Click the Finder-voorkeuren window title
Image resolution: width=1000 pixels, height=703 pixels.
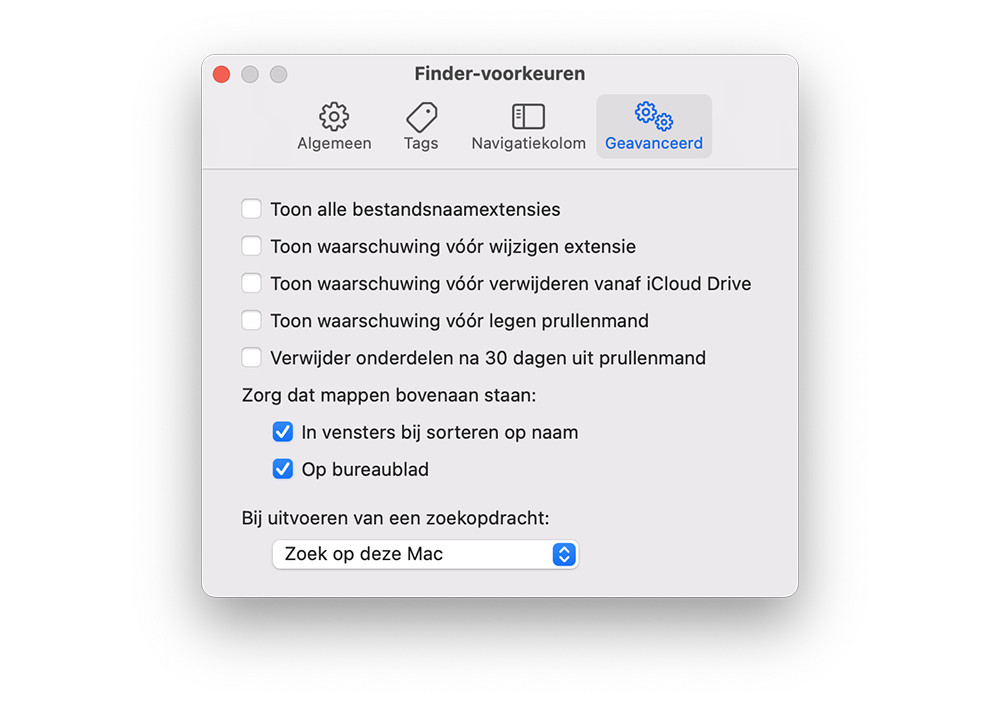500,74
